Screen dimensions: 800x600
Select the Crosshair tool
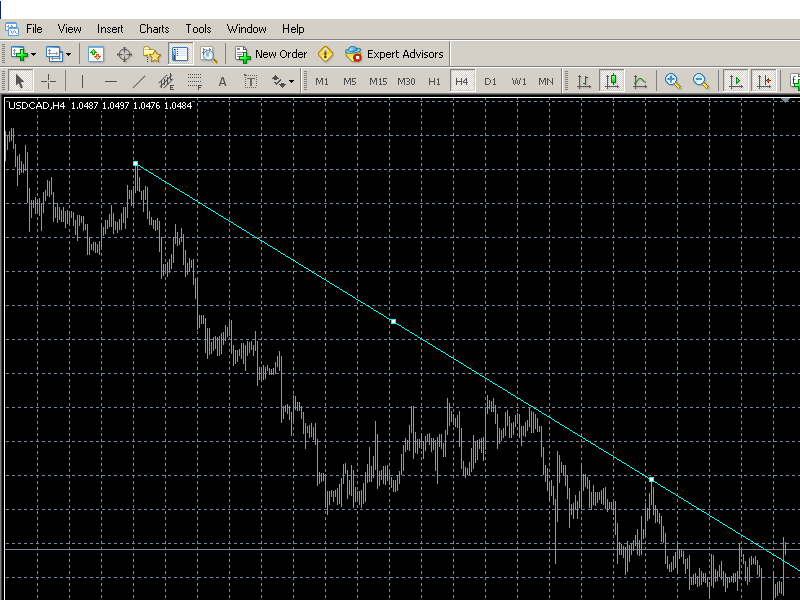tap(48, 81)
